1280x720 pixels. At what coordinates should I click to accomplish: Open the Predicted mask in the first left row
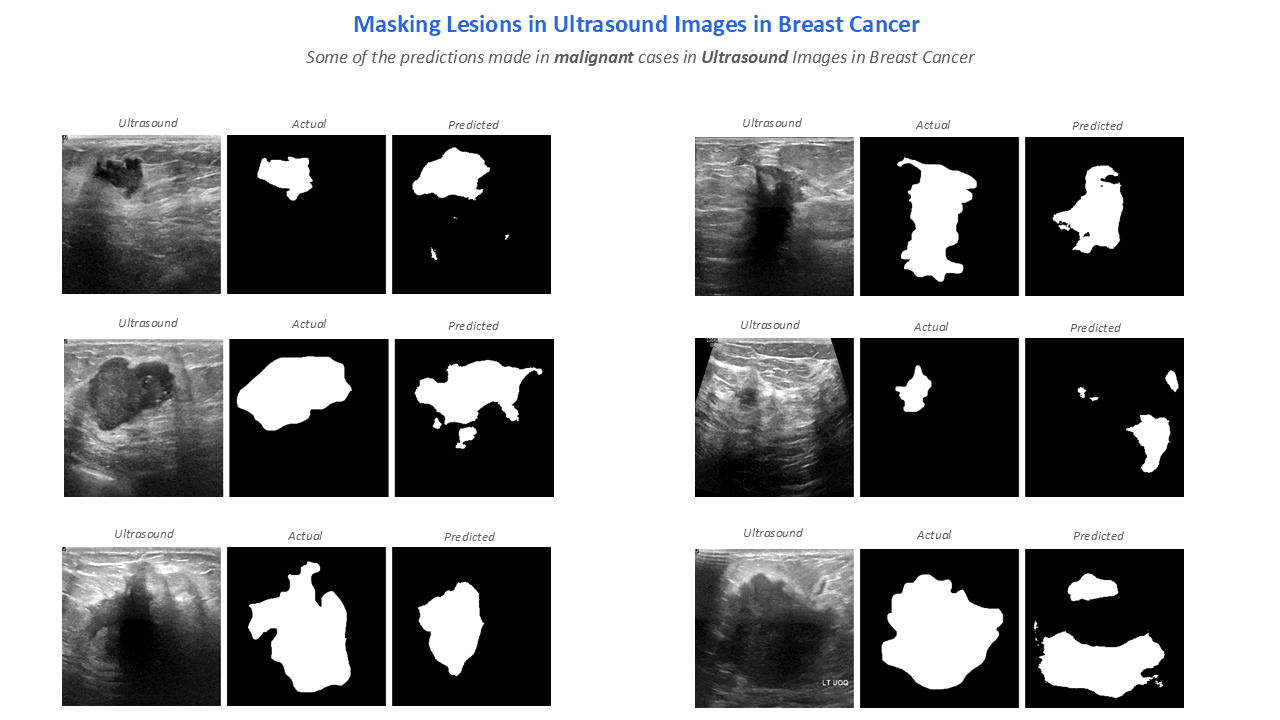tap(470, 214)
